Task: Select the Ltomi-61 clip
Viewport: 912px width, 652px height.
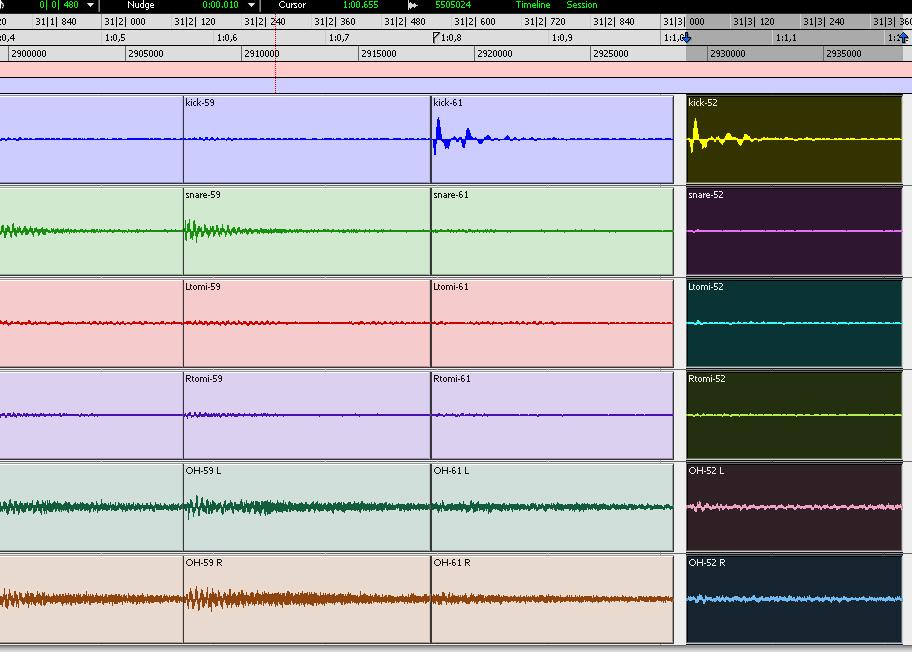Action: tap(552, 323)
